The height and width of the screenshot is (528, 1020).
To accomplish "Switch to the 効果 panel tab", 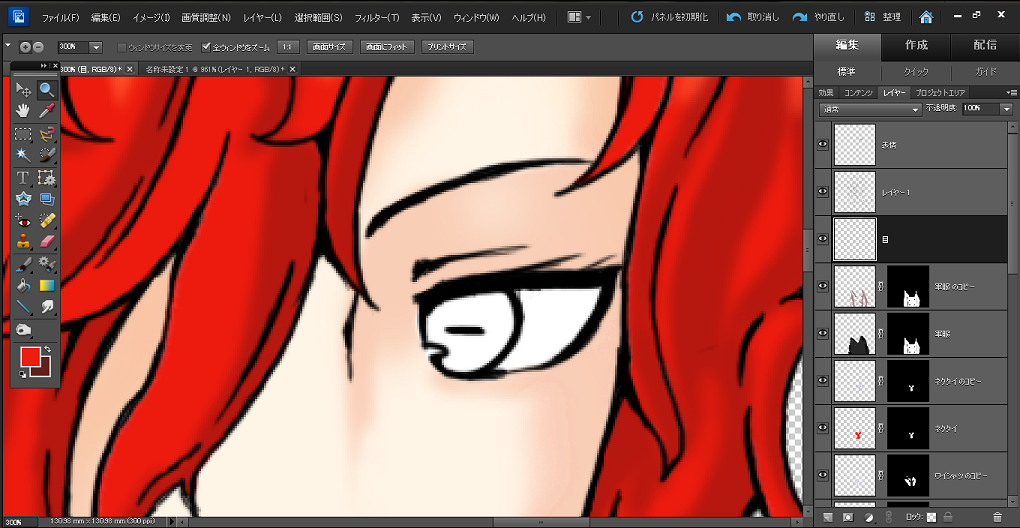I will [825, 92].
